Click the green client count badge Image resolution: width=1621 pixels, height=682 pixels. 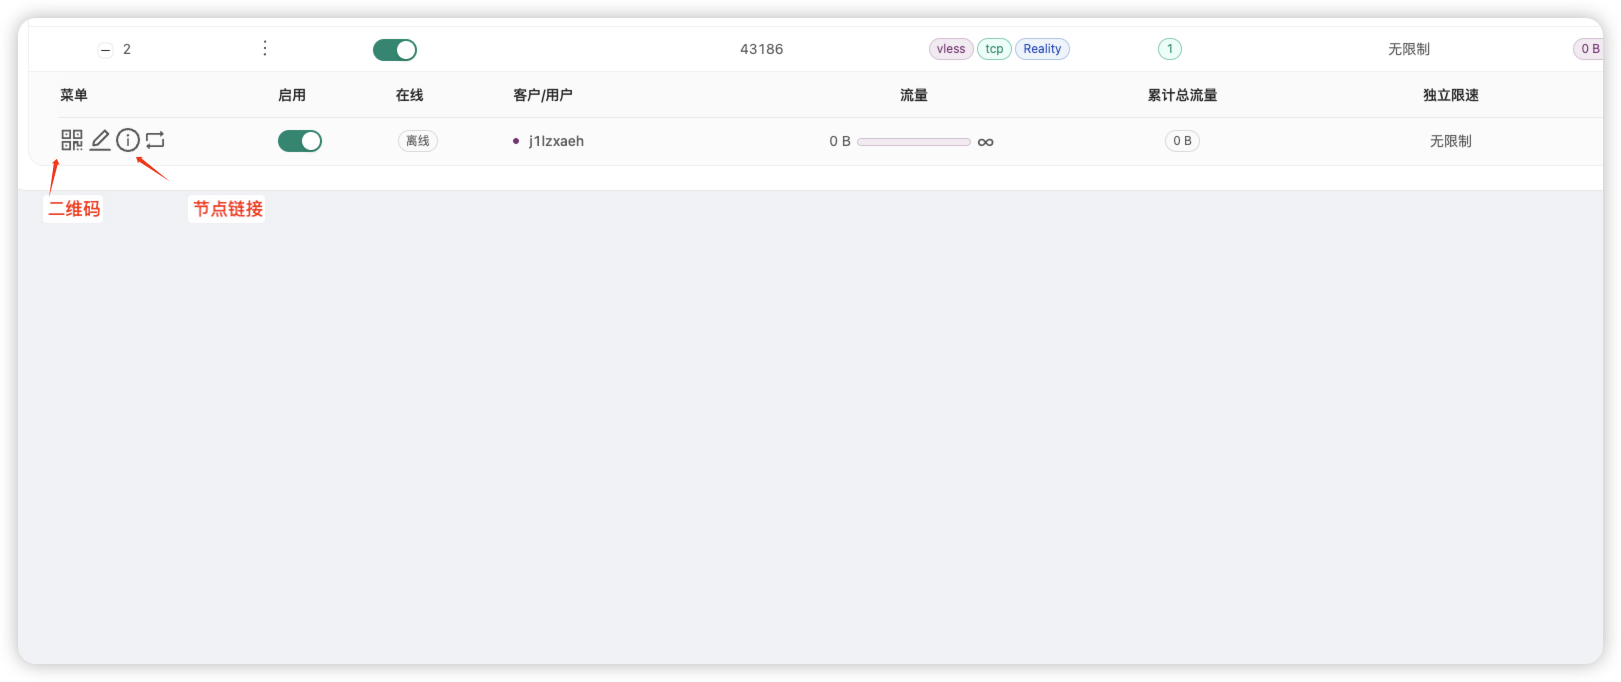[1169, 49]
